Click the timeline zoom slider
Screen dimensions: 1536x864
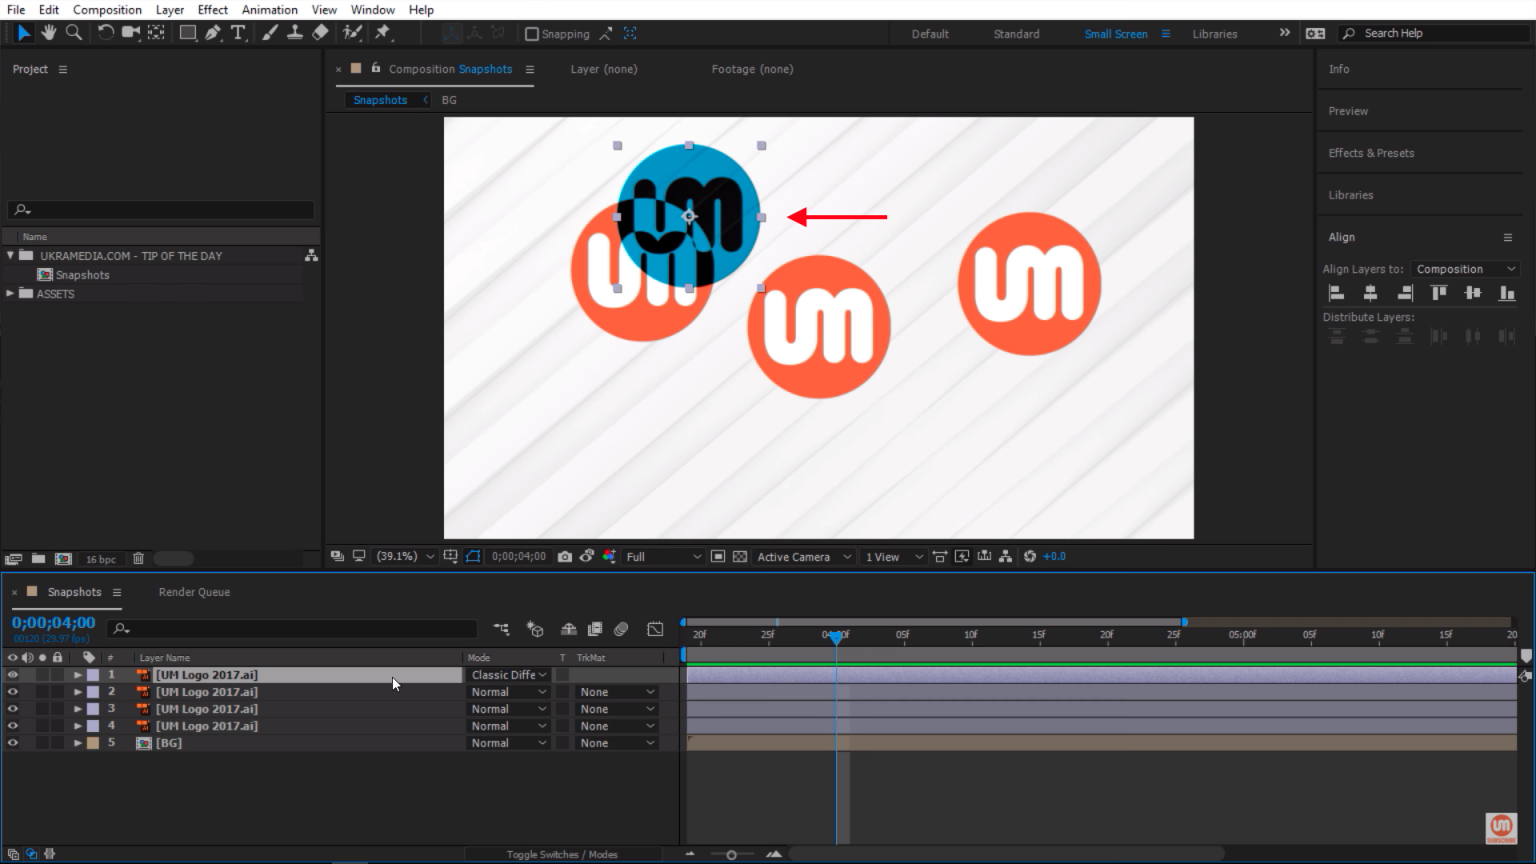coord(732,854)
